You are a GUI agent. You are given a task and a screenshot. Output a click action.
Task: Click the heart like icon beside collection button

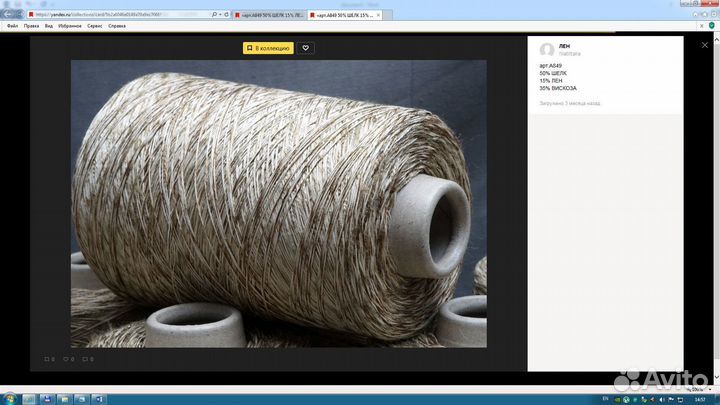306,48
